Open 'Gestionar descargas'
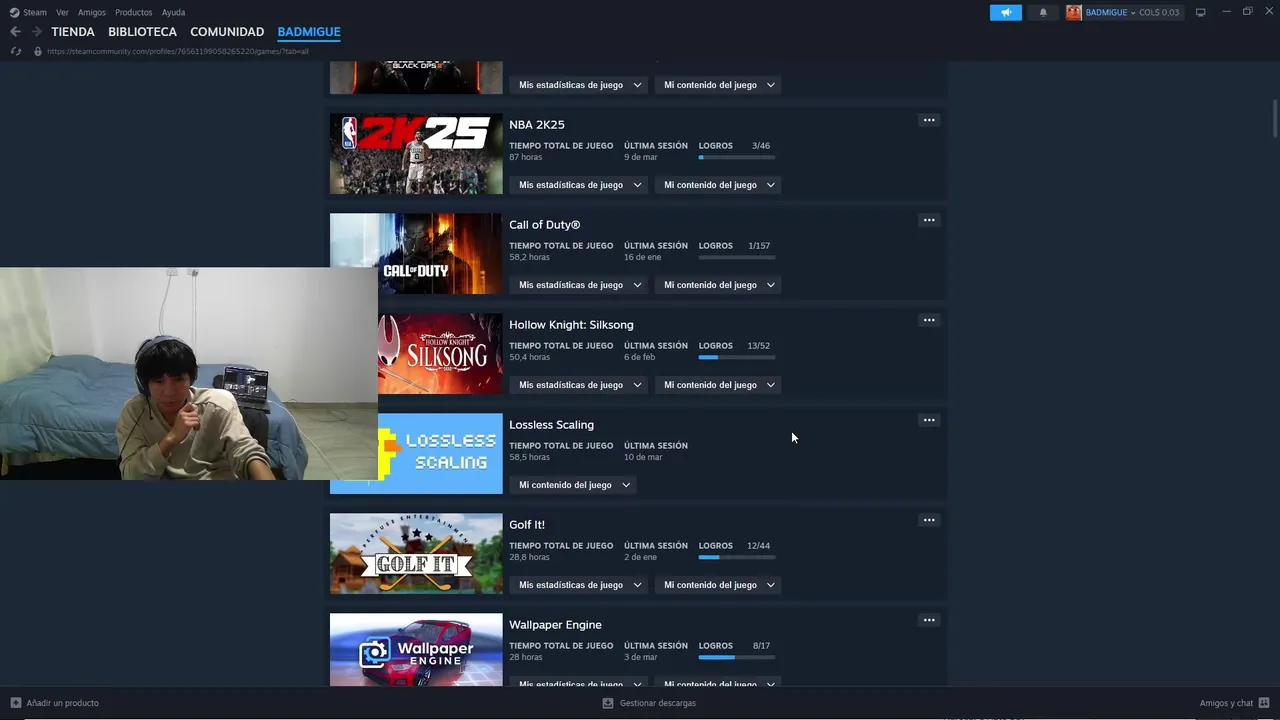 (649, 703)
